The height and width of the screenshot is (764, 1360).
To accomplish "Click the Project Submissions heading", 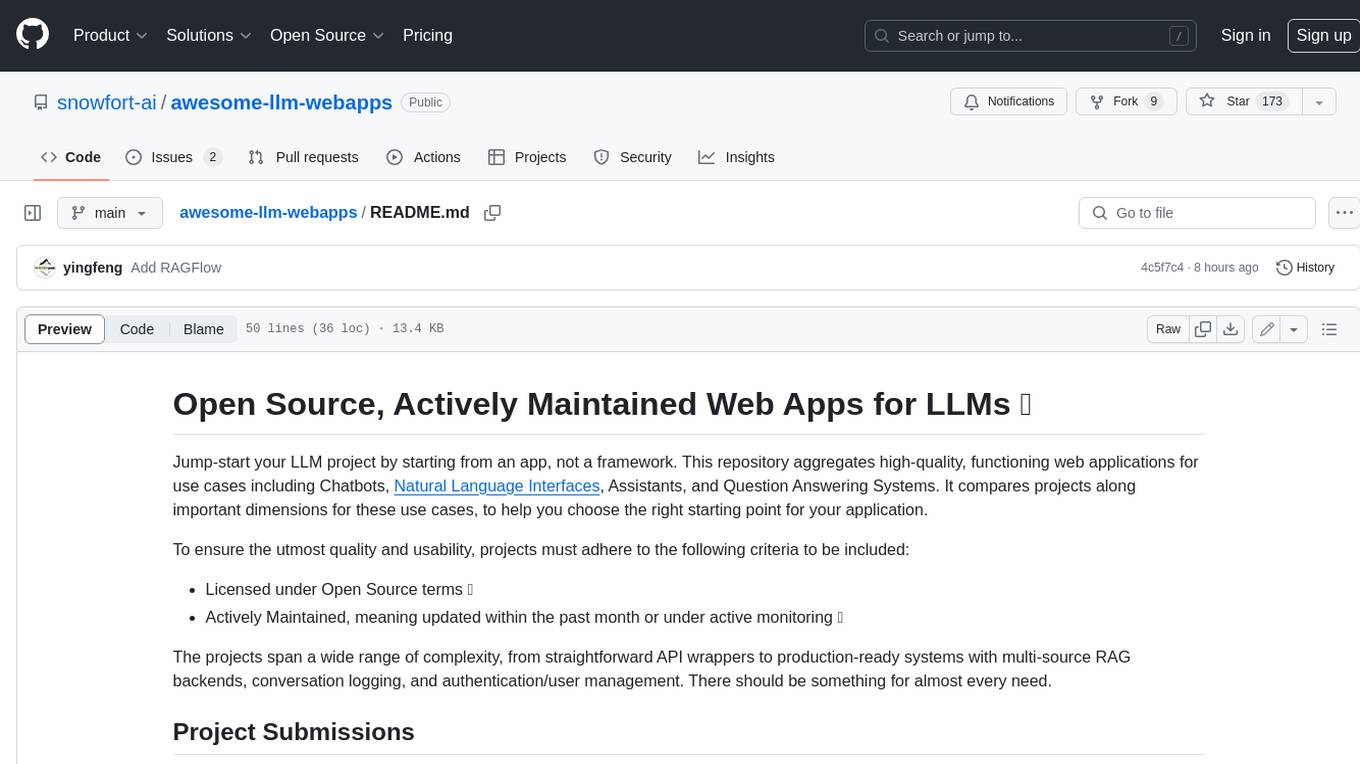I will 293,731.
